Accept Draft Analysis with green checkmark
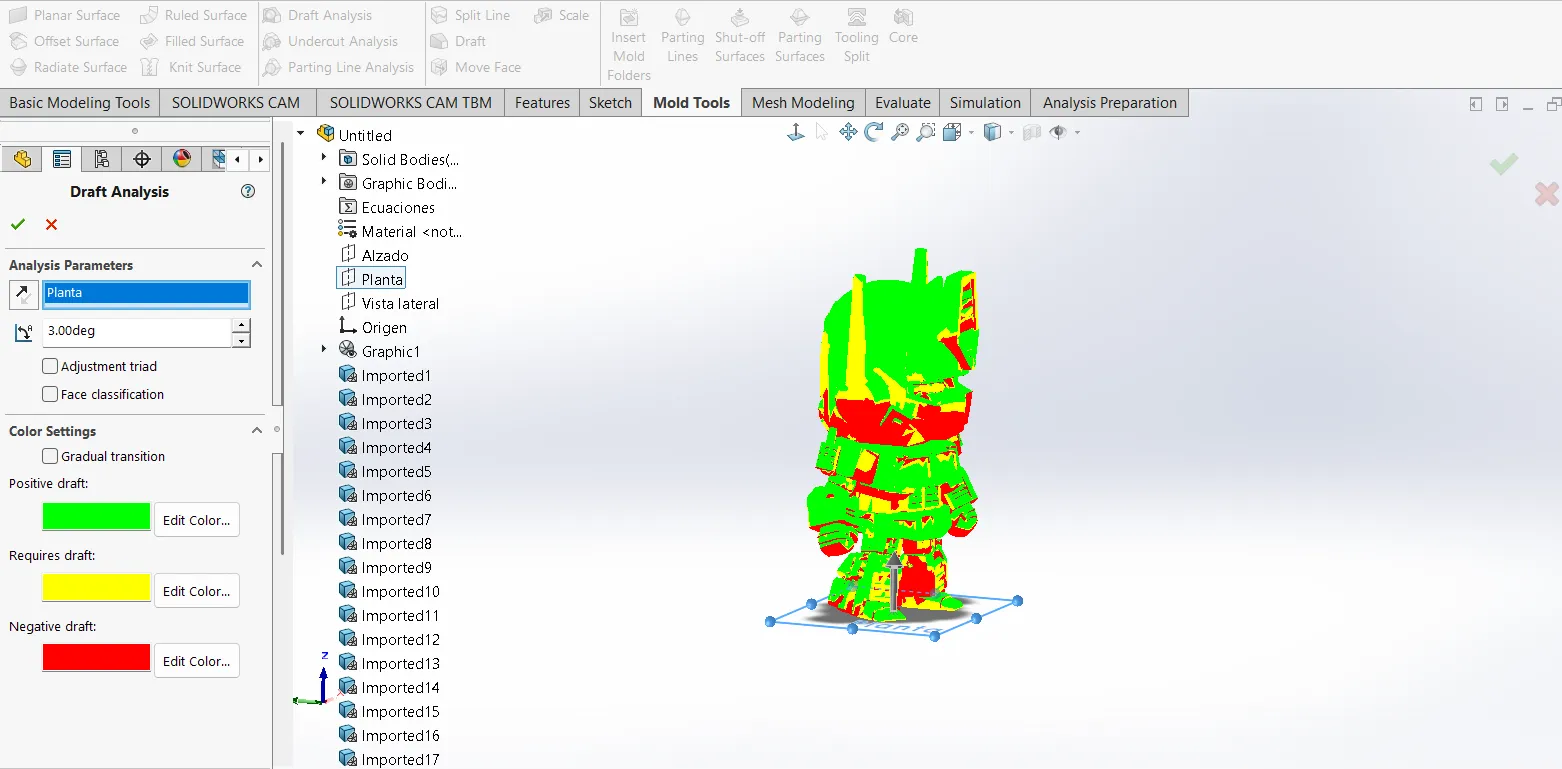Image resolution: width=1562 pixels, height=769 pixels. point(18,224)
